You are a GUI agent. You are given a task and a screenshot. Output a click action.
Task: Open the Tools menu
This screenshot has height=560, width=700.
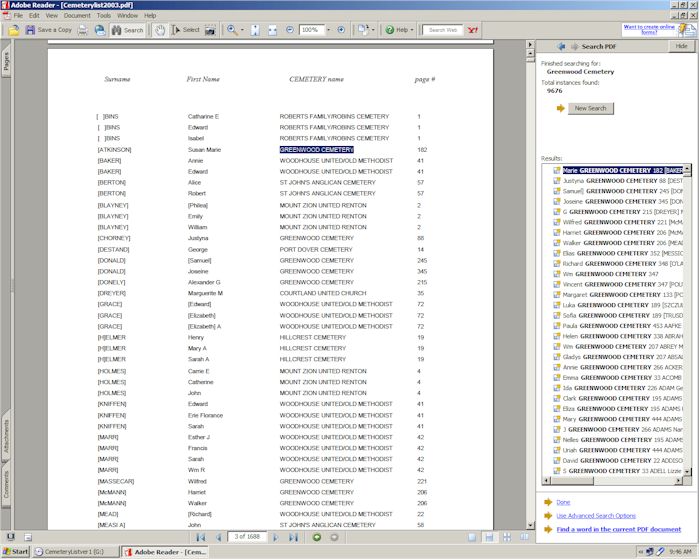(104, 15)
